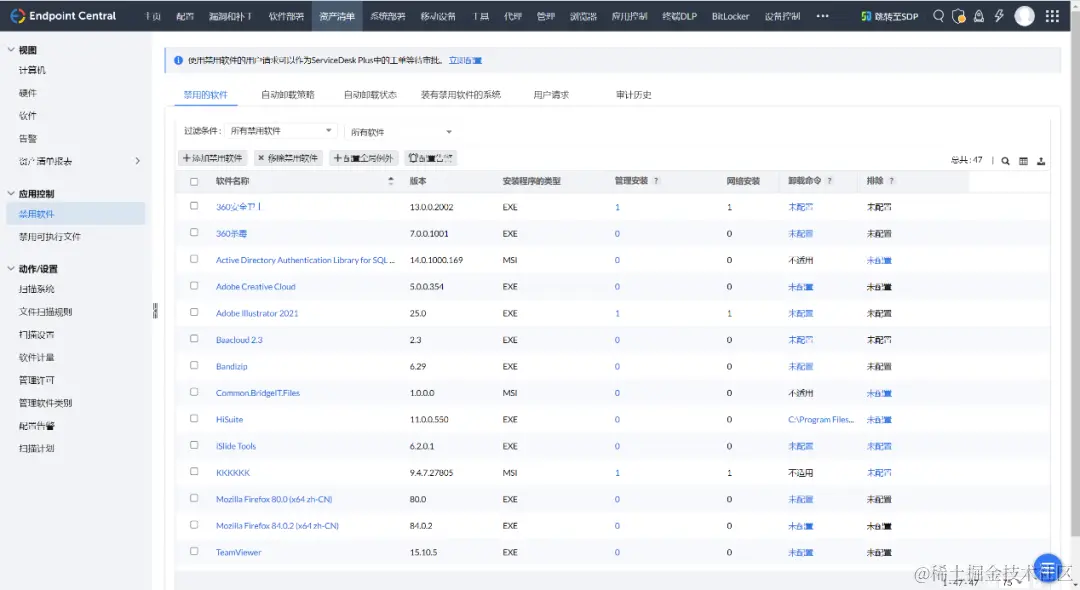The image size is (1080, 590).
Task: Open Adobe Creative Cloud software link
Action: (x=256, y=286)
